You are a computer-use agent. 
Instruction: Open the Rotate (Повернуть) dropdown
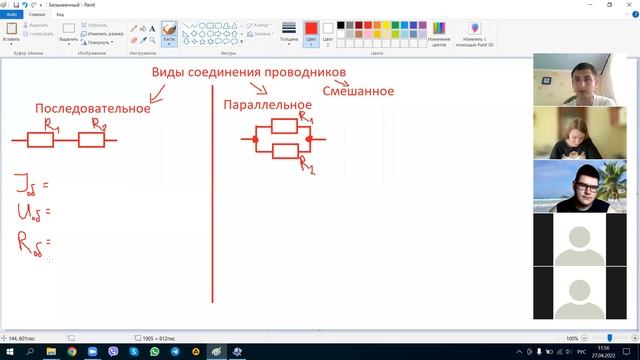97,42
